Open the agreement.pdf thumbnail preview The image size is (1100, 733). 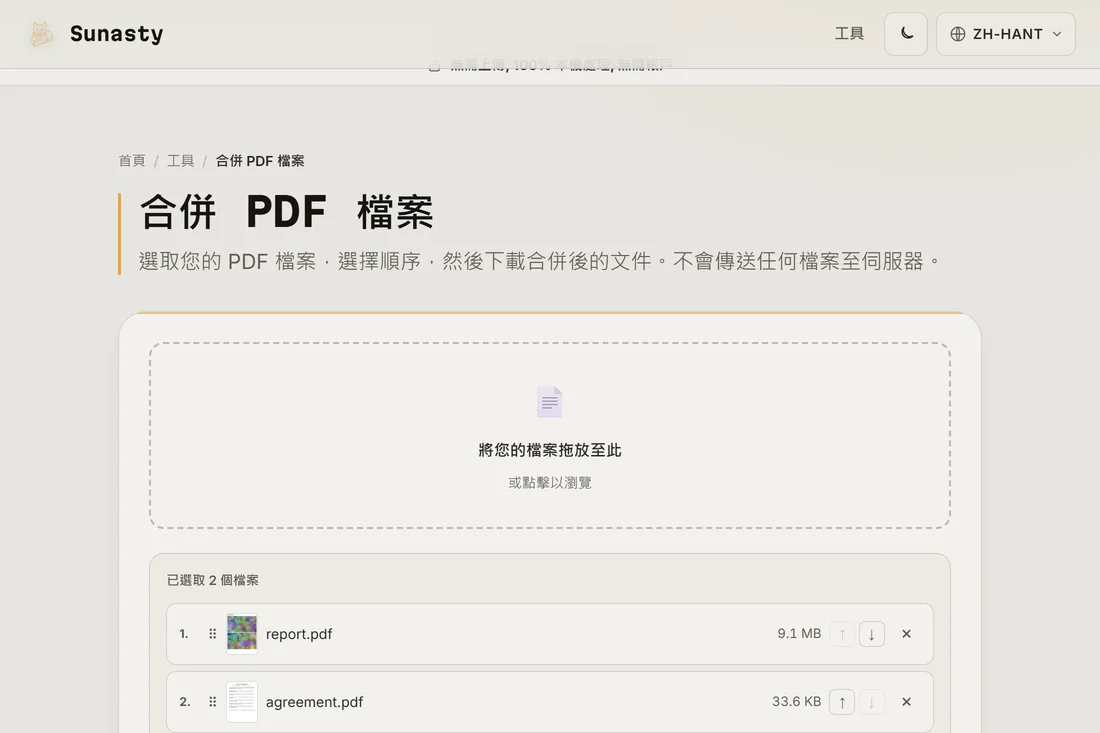coord(242,701)
